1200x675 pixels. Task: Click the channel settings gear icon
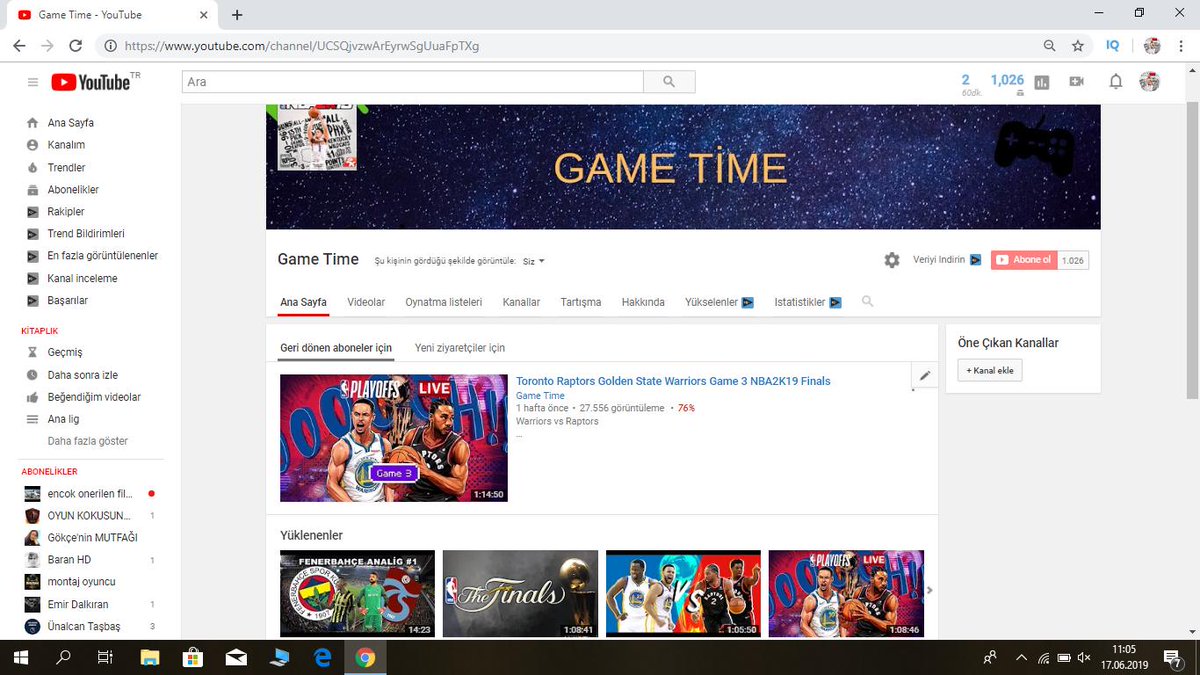[x=892, y=260]
